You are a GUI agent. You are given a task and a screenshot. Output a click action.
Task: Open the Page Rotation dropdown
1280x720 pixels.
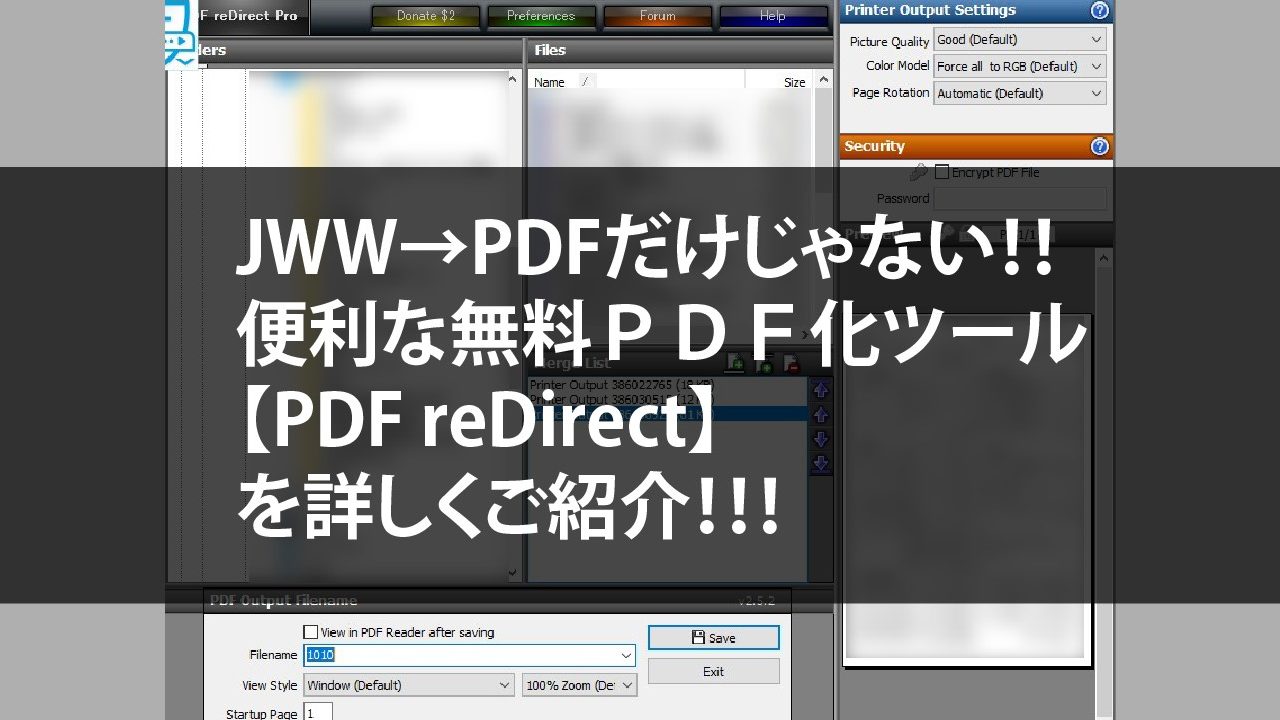coord(1020,93)
